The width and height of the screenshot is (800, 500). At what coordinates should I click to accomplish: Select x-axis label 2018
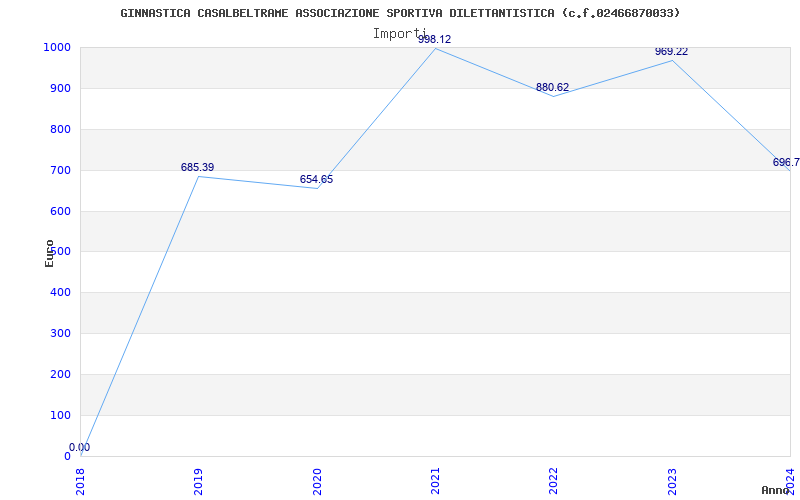click(80, 480)
